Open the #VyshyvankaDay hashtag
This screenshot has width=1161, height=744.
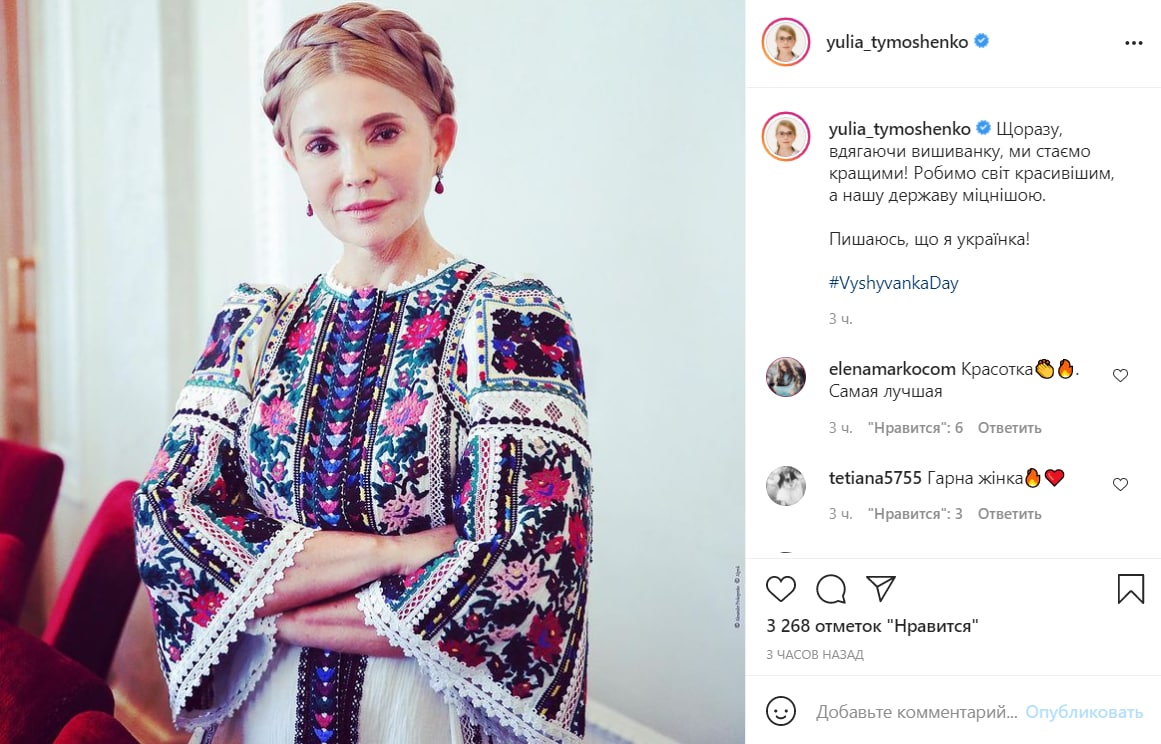pos(894,283)
